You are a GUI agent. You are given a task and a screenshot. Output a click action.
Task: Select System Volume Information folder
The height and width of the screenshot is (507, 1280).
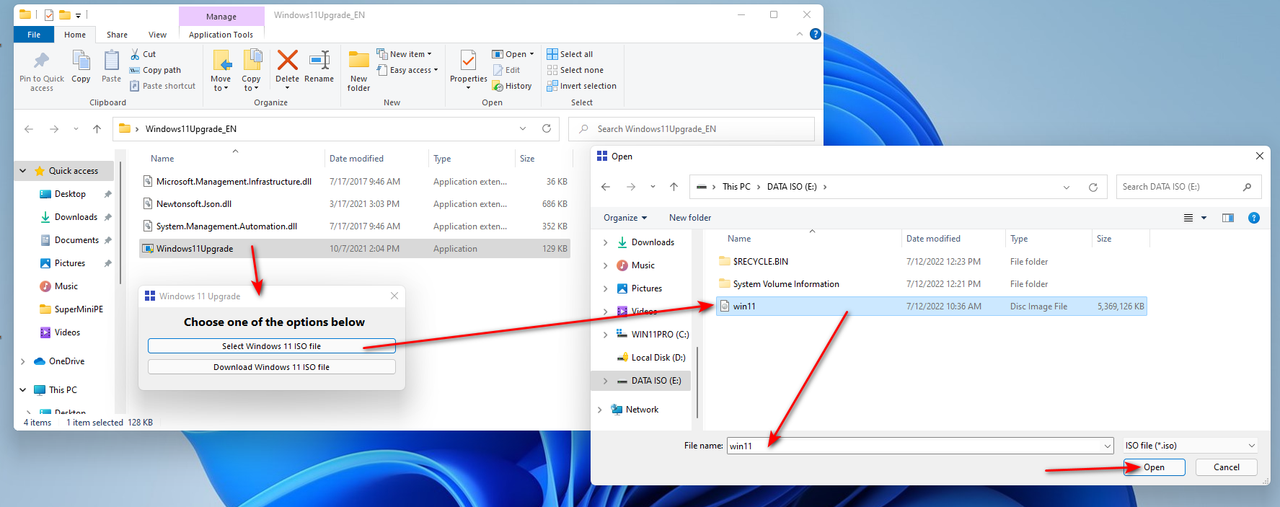tap(932, 284)
